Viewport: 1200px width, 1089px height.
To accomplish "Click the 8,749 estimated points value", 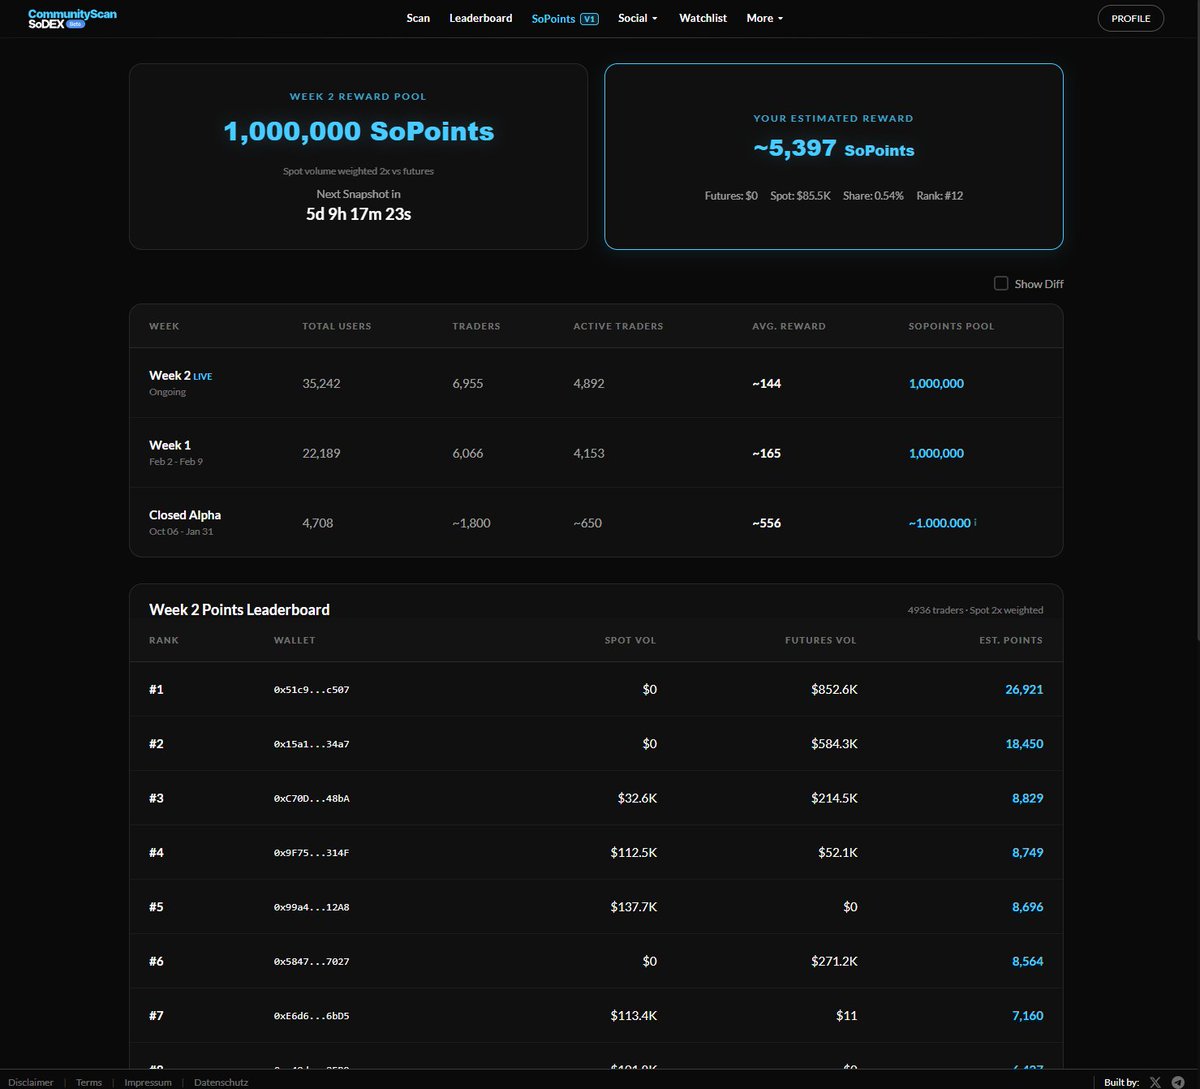I will pos(1027,852).
